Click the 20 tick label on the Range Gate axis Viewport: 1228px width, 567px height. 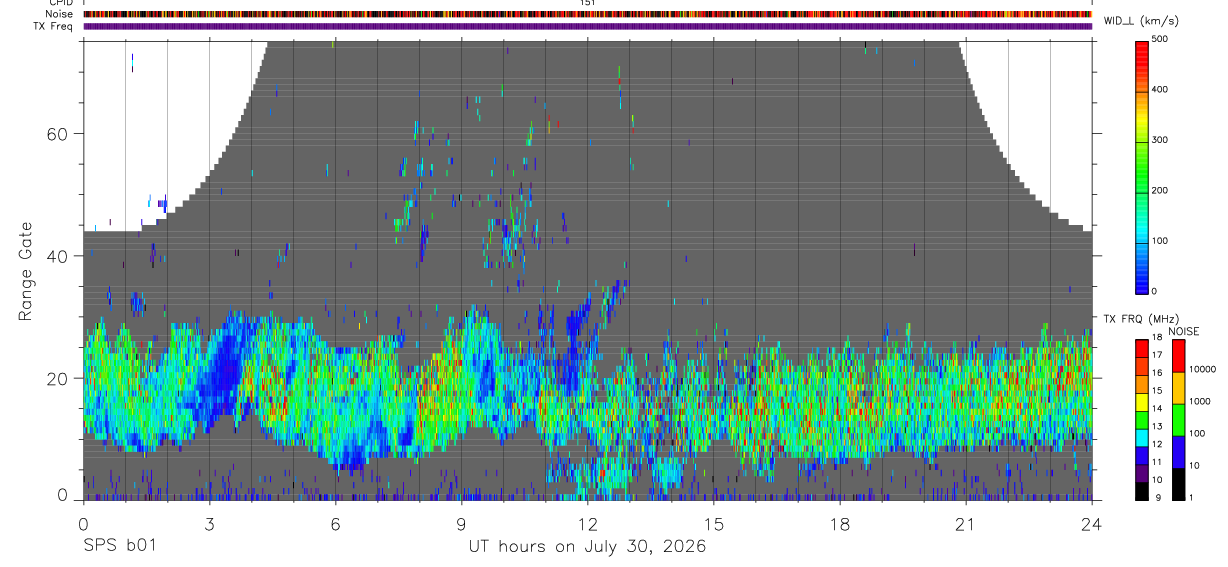point(58,378)
